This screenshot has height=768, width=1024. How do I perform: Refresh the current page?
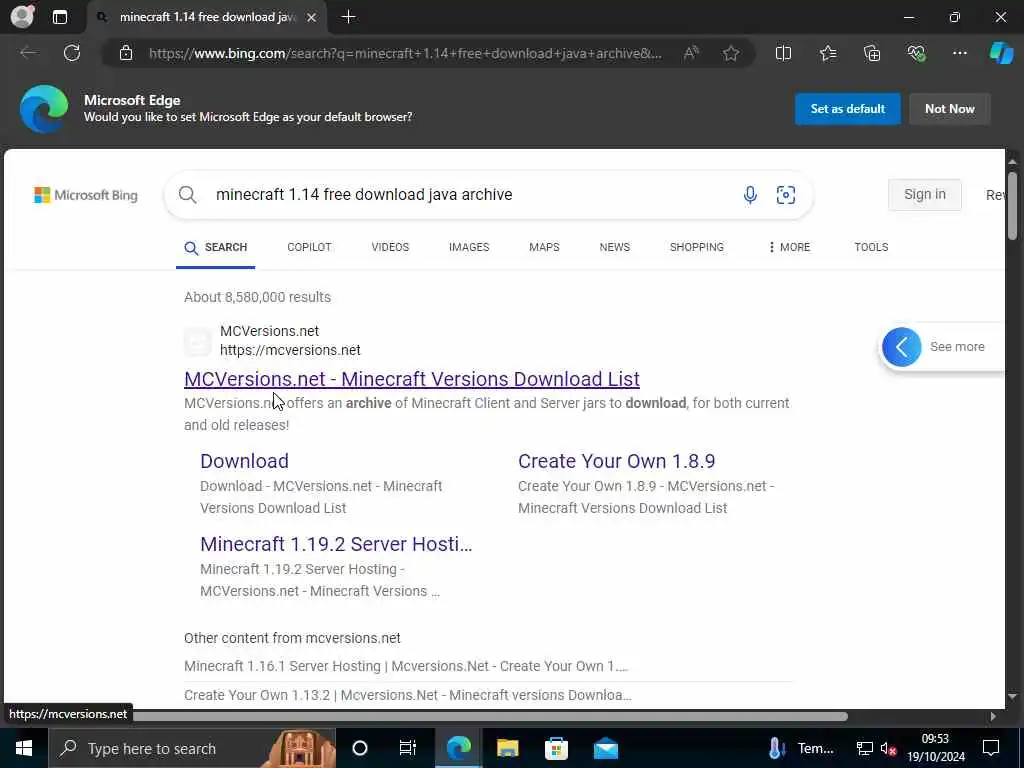pyautogui.click(x=72, y=53)
